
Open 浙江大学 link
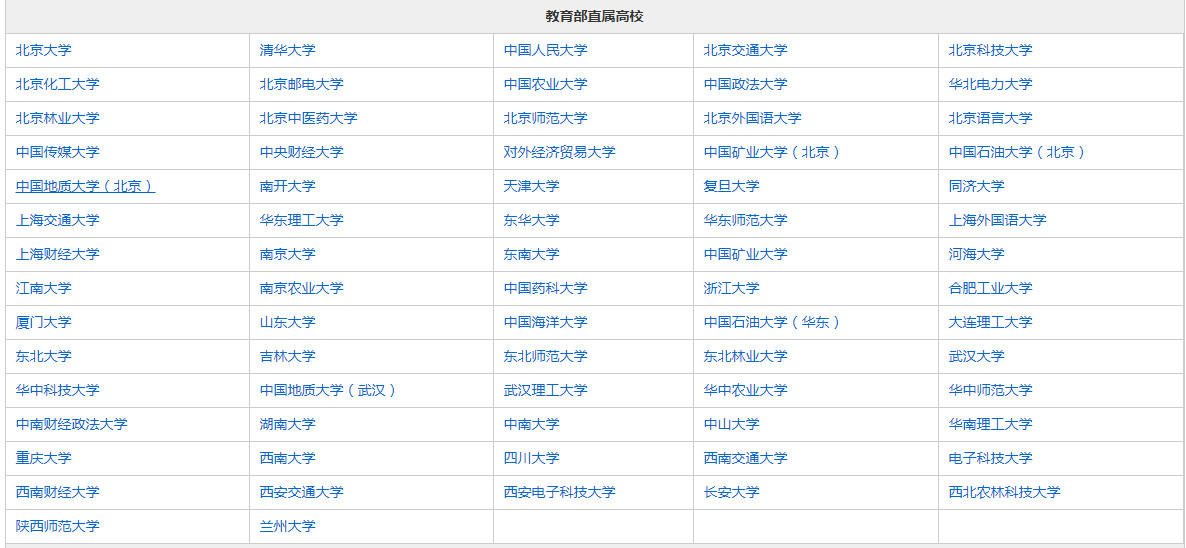point(731,289)
